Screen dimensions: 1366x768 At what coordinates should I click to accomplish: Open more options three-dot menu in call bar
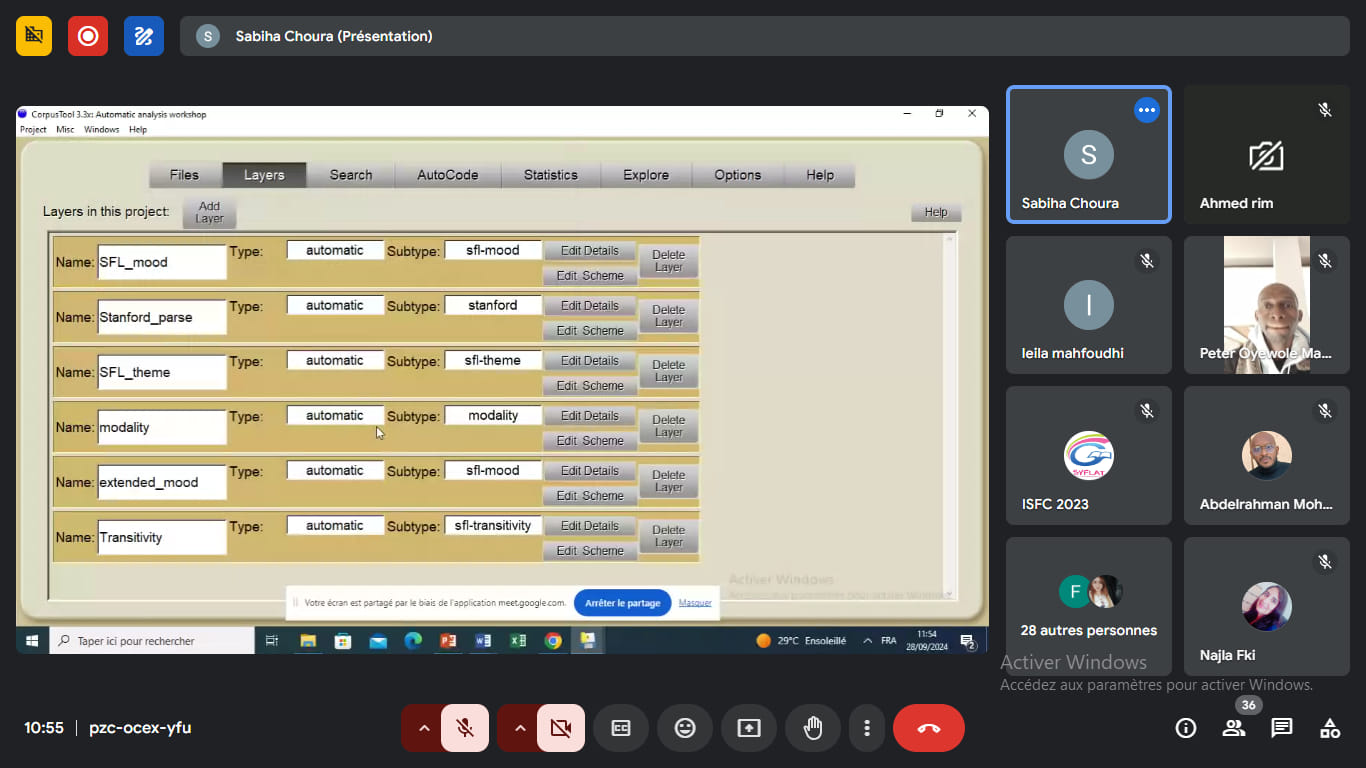point(867,728)
